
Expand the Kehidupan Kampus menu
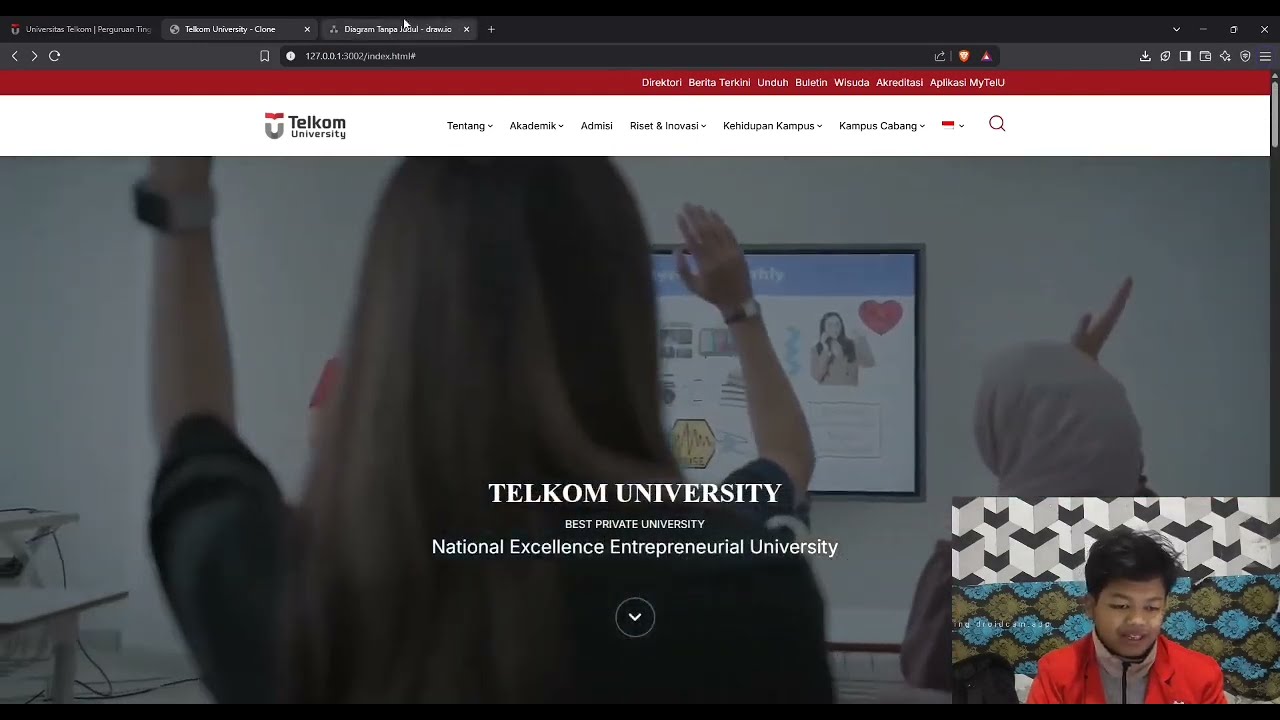click(773, 126)
